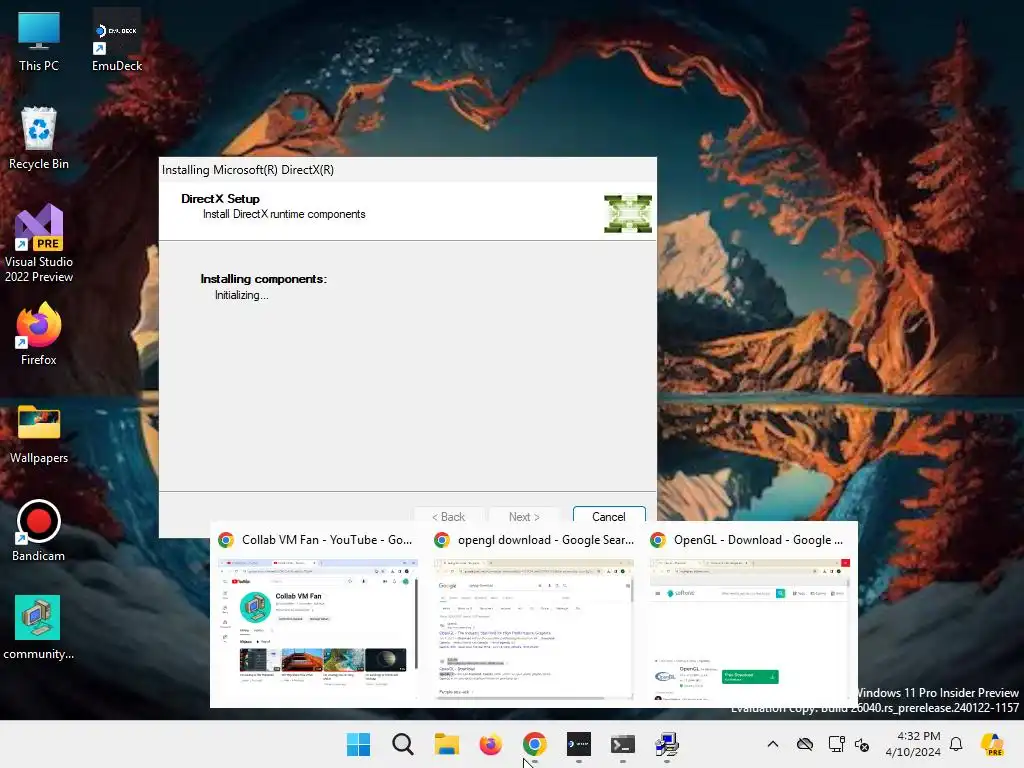Click the Back button in DirectX Setup

[x=449, y=517]
